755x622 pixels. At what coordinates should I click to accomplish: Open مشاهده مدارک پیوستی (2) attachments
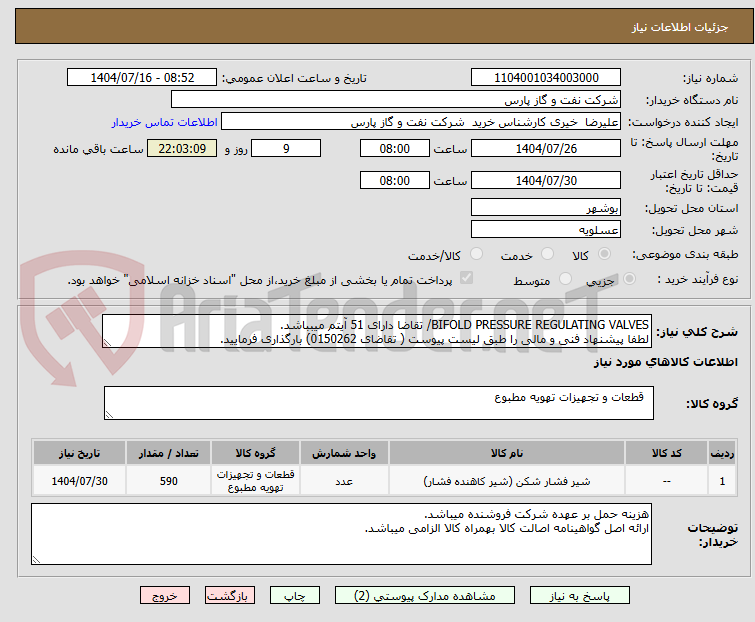(428, 595)
